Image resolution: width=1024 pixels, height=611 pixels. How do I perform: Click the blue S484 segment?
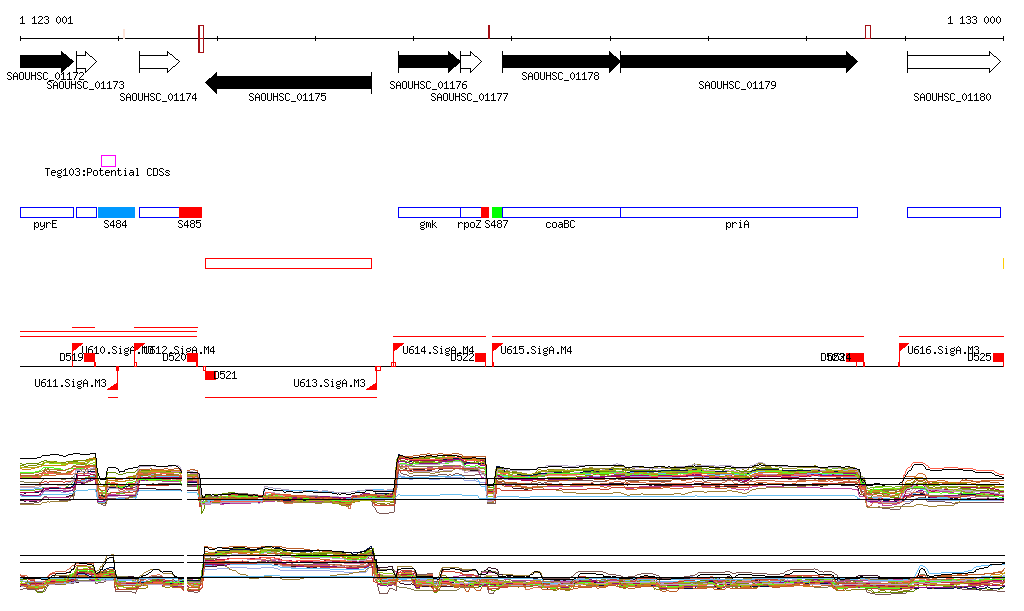116,212
